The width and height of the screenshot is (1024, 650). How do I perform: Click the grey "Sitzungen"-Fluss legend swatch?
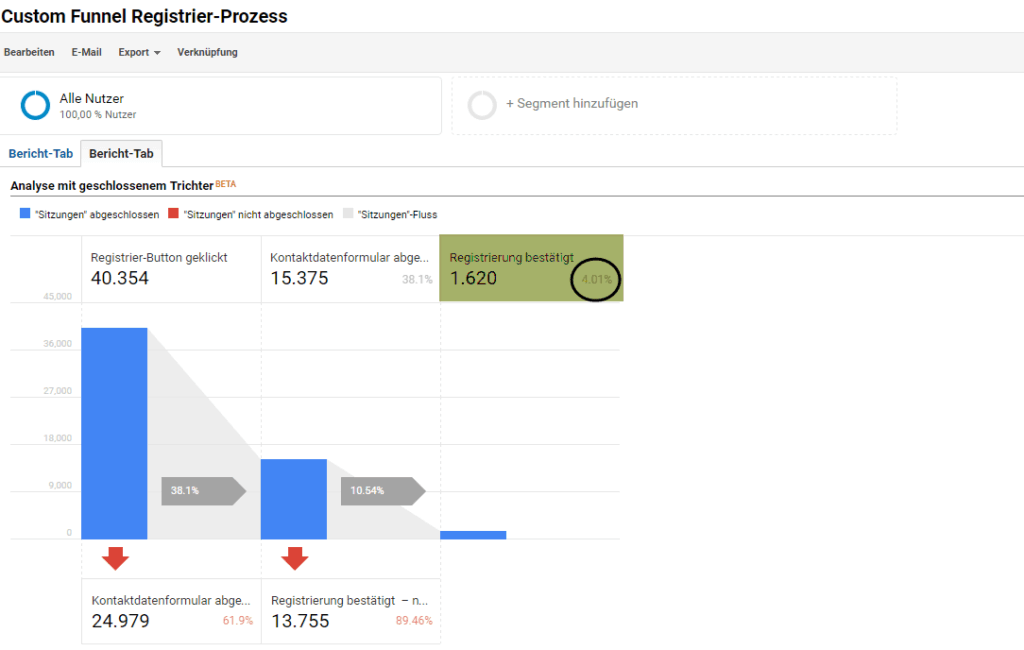[348, 214]
